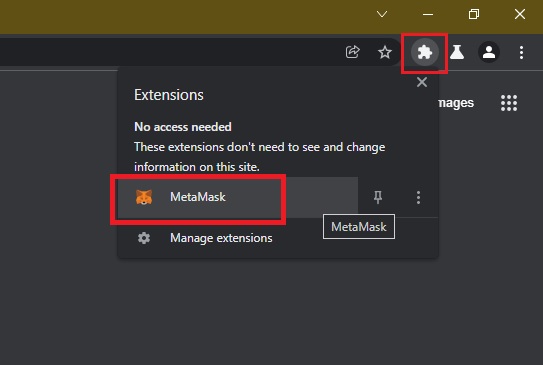Pin MetaMask to the toolbar
543x365 pixels.
click(378, 197)
